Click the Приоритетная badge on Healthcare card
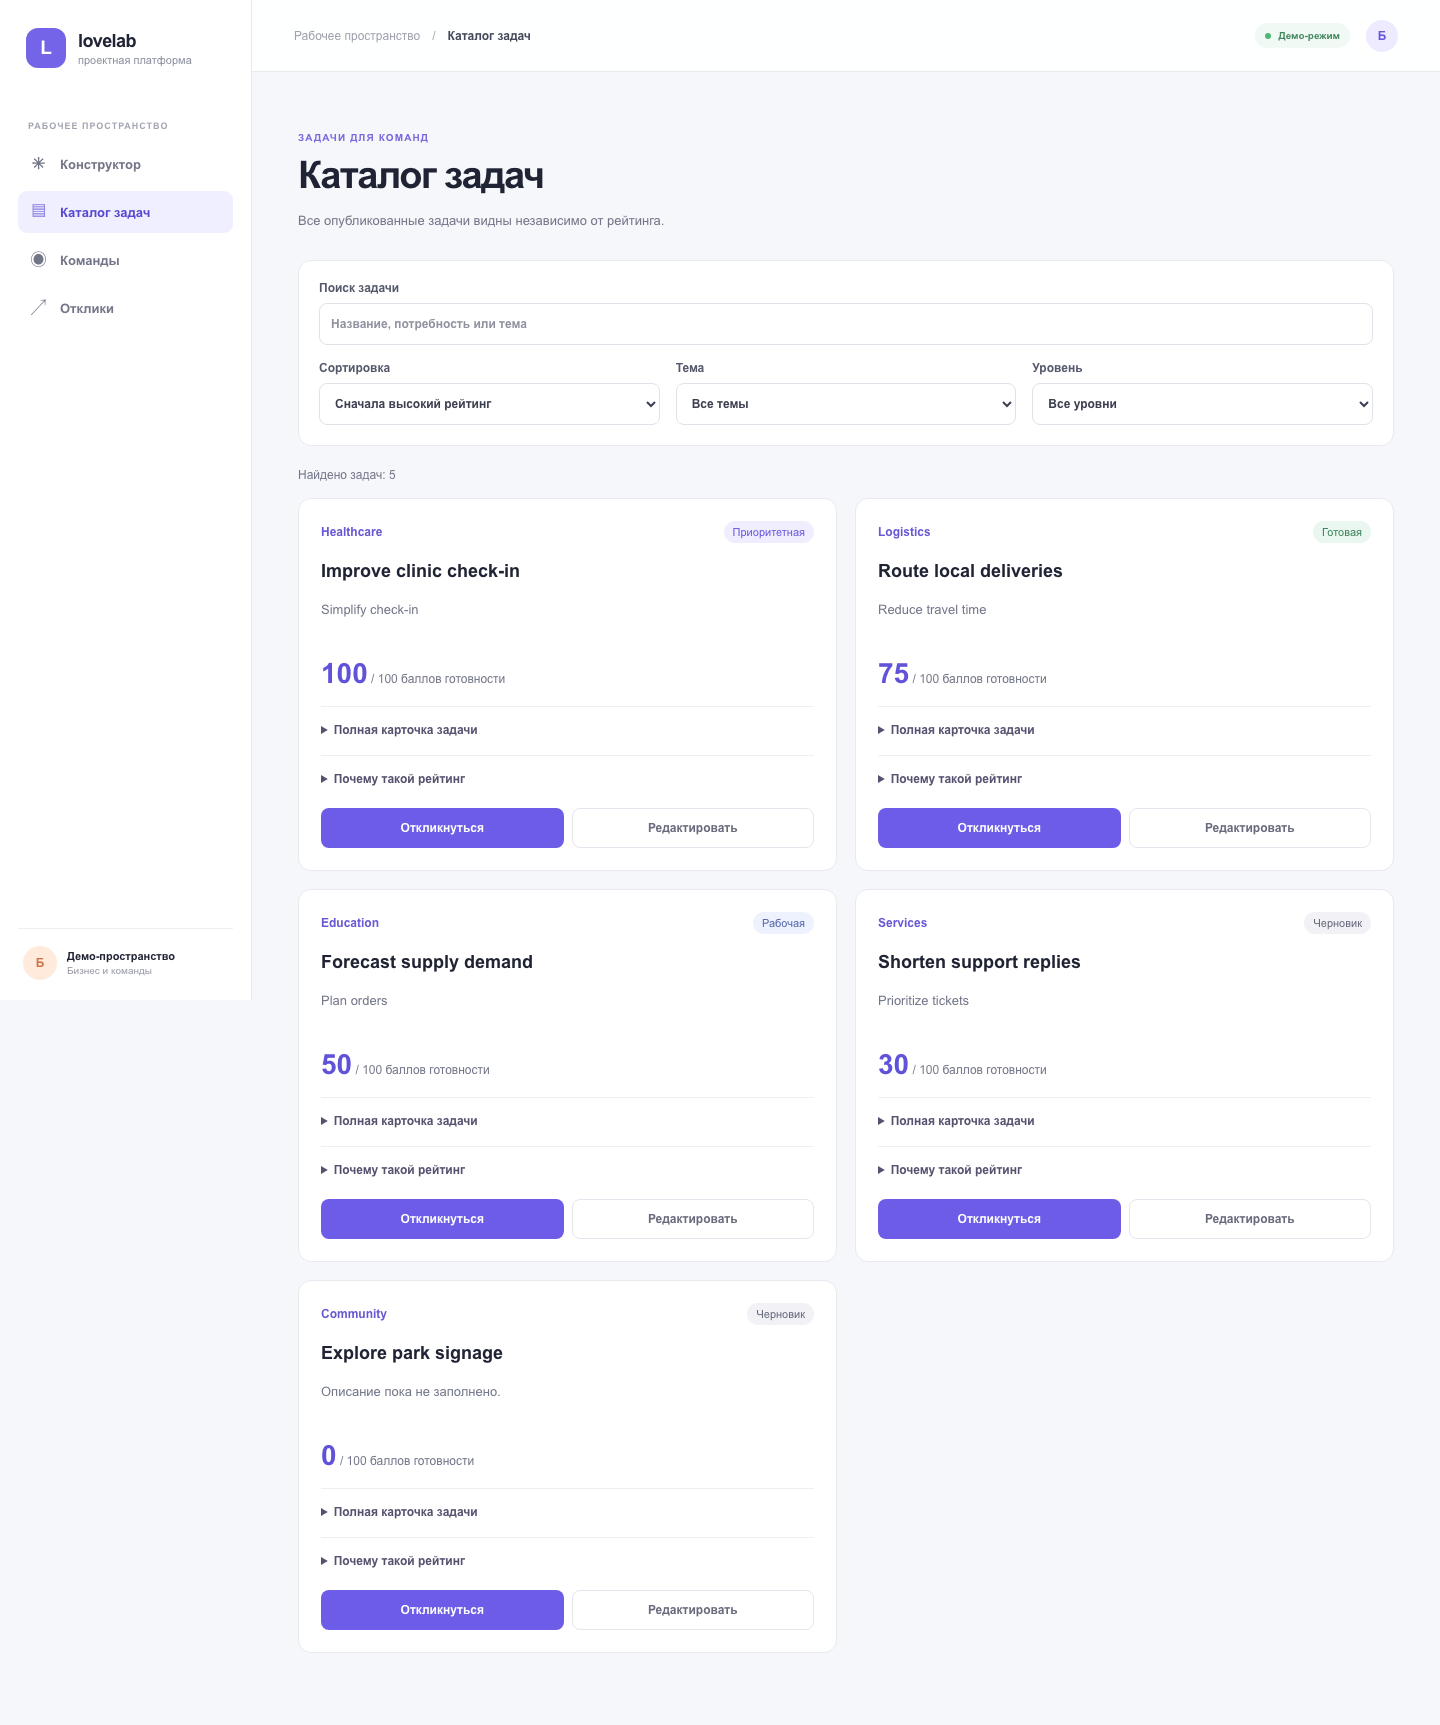This screenshot has height=1725, width=1440. click(x=769, y=532)
